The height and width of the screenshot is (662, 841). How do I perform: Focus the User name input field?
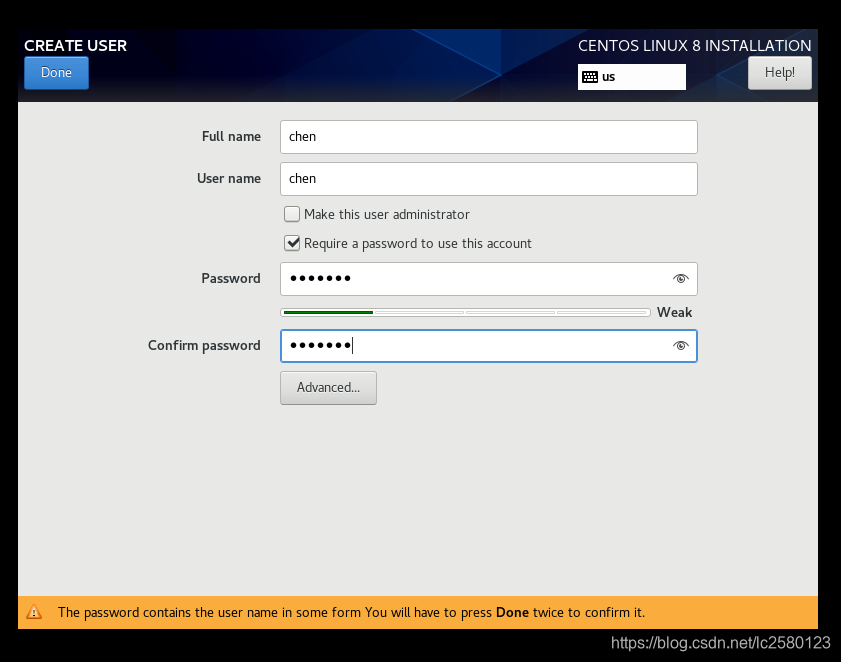point(489,179)
